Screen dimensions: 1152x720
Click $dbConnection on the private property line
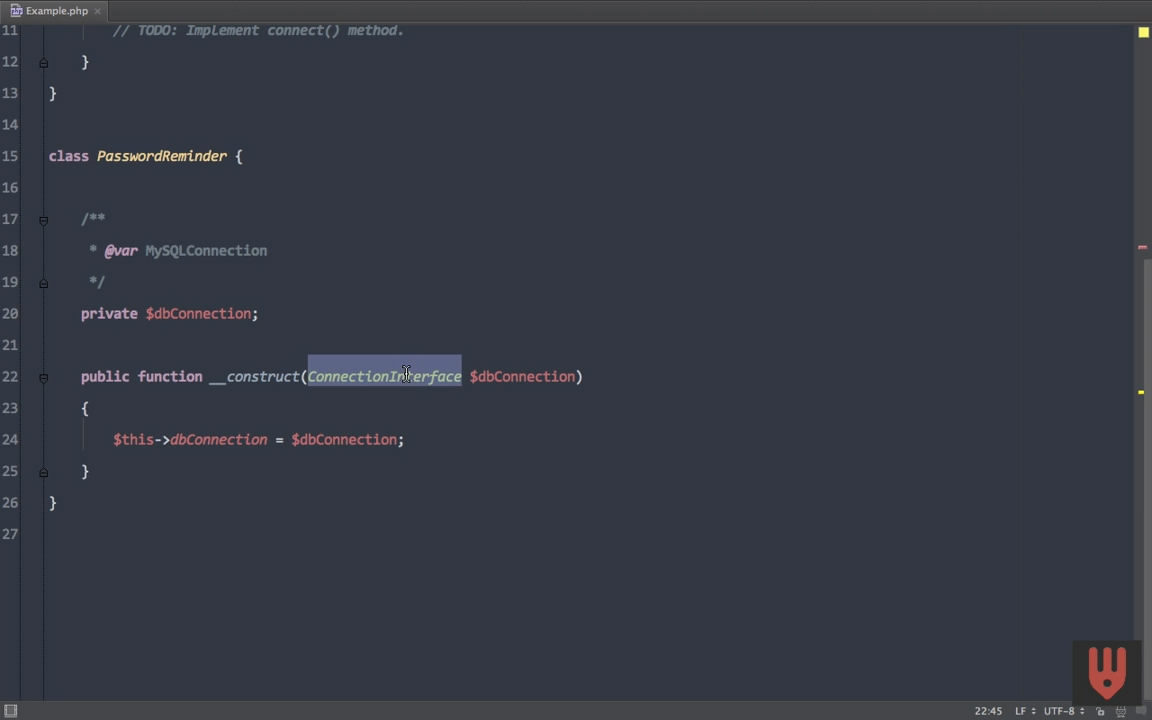pos(198,314)
